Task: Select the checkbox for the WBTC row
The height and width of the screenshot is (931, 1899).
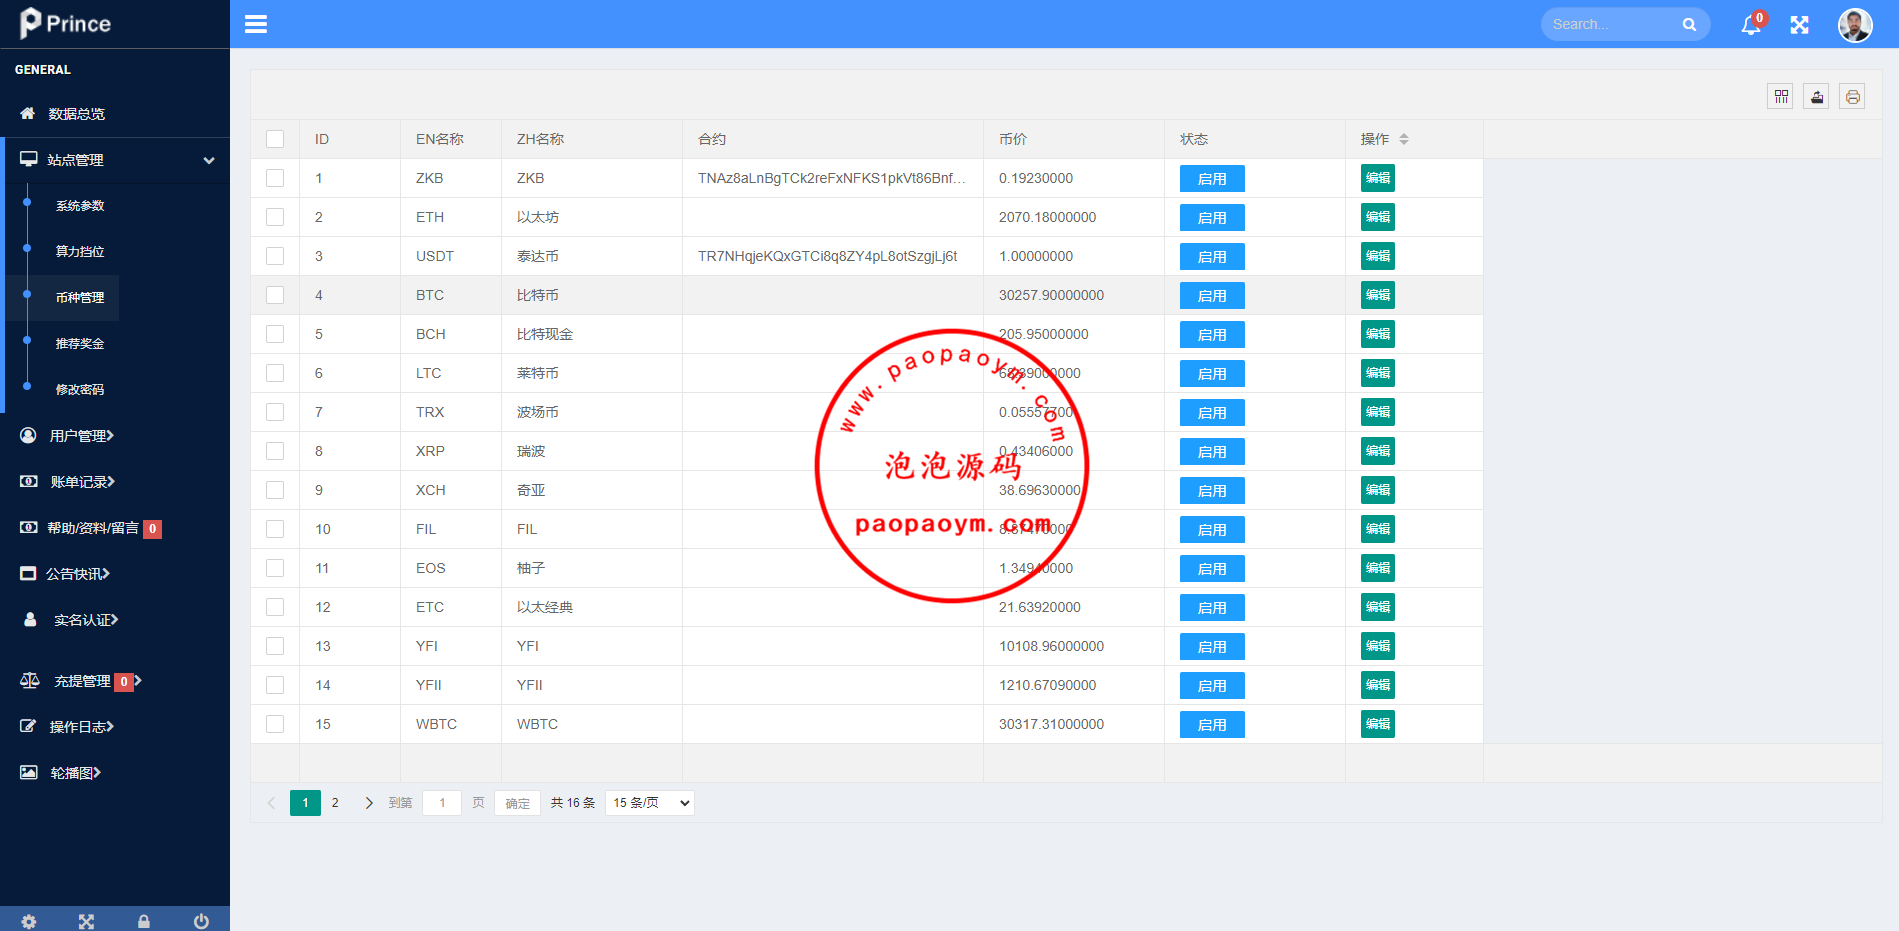Action: pos(275,724)
